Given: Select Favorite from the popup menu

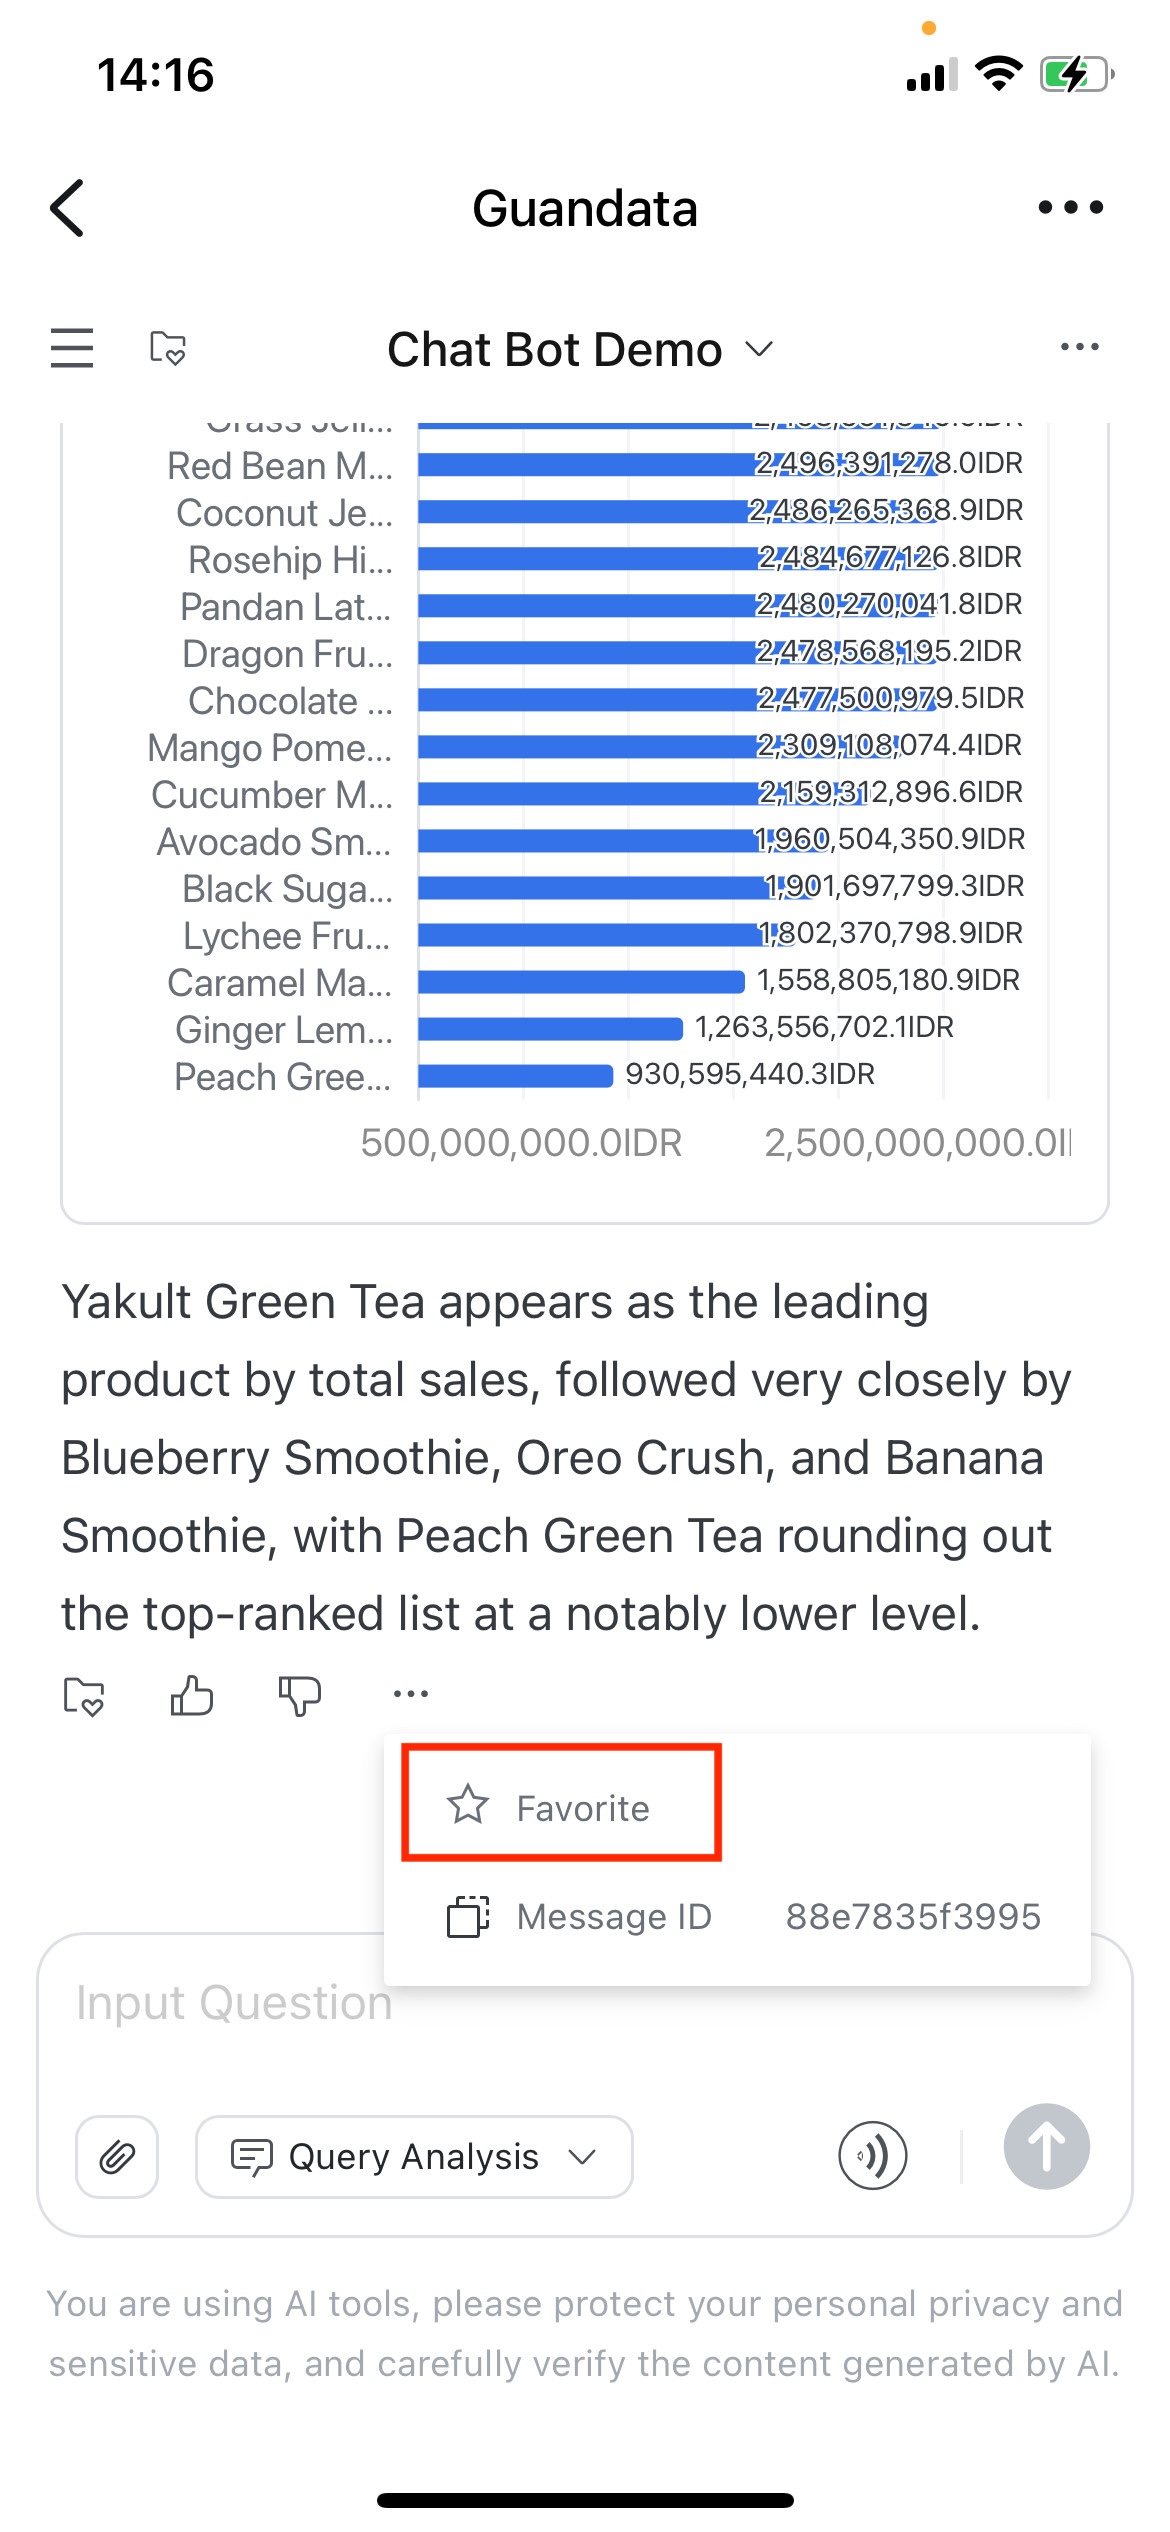Looking at the screenshot, I should tap(561, 1808).
